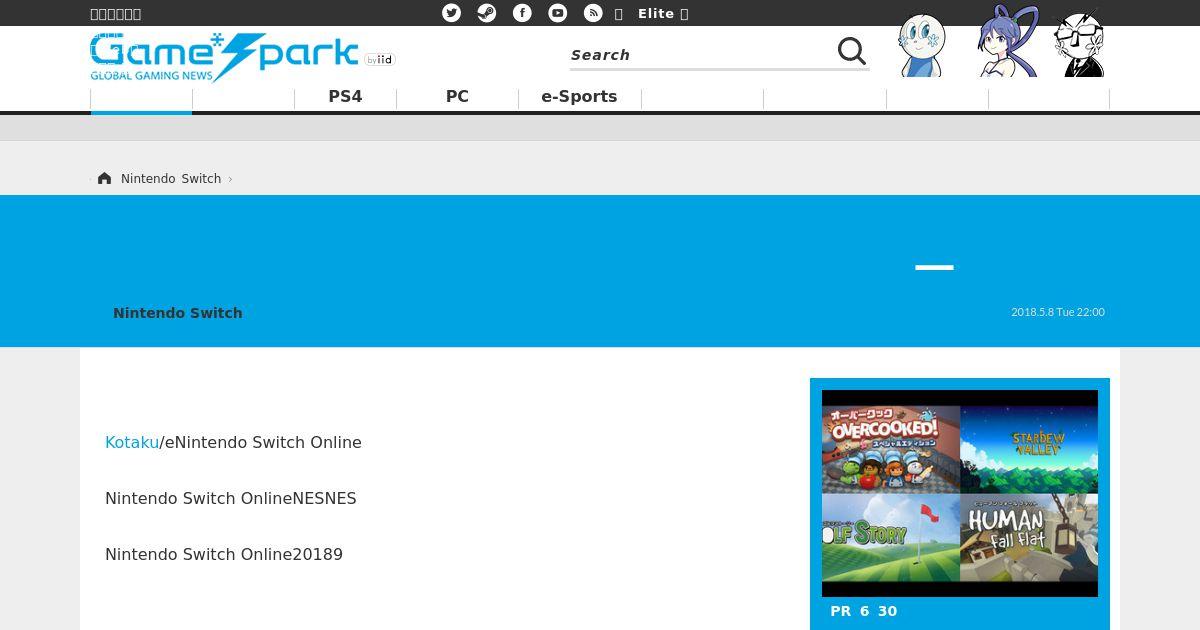Click the Human Fall Flat thumbnail
Screen dimensions: 1200x630
tap(1029, 537)
